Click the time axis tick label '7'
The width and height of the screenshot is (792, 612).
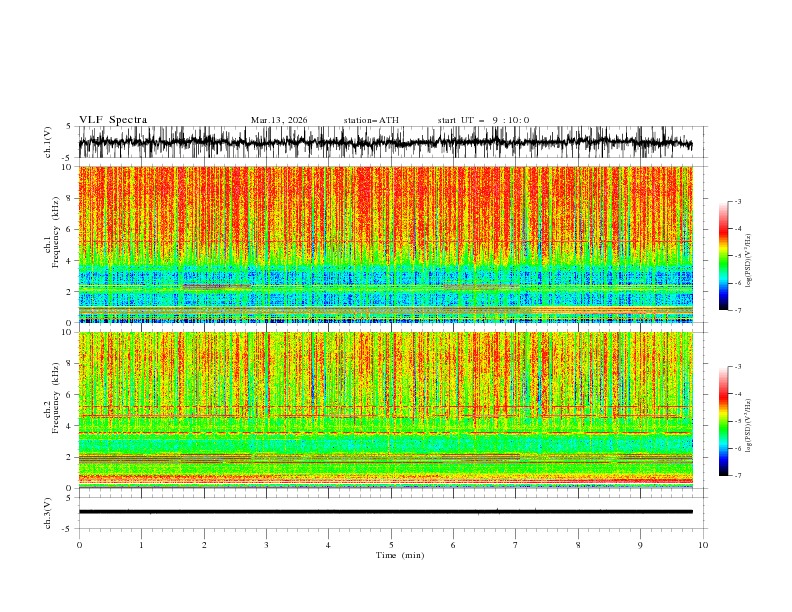[516, 545]
